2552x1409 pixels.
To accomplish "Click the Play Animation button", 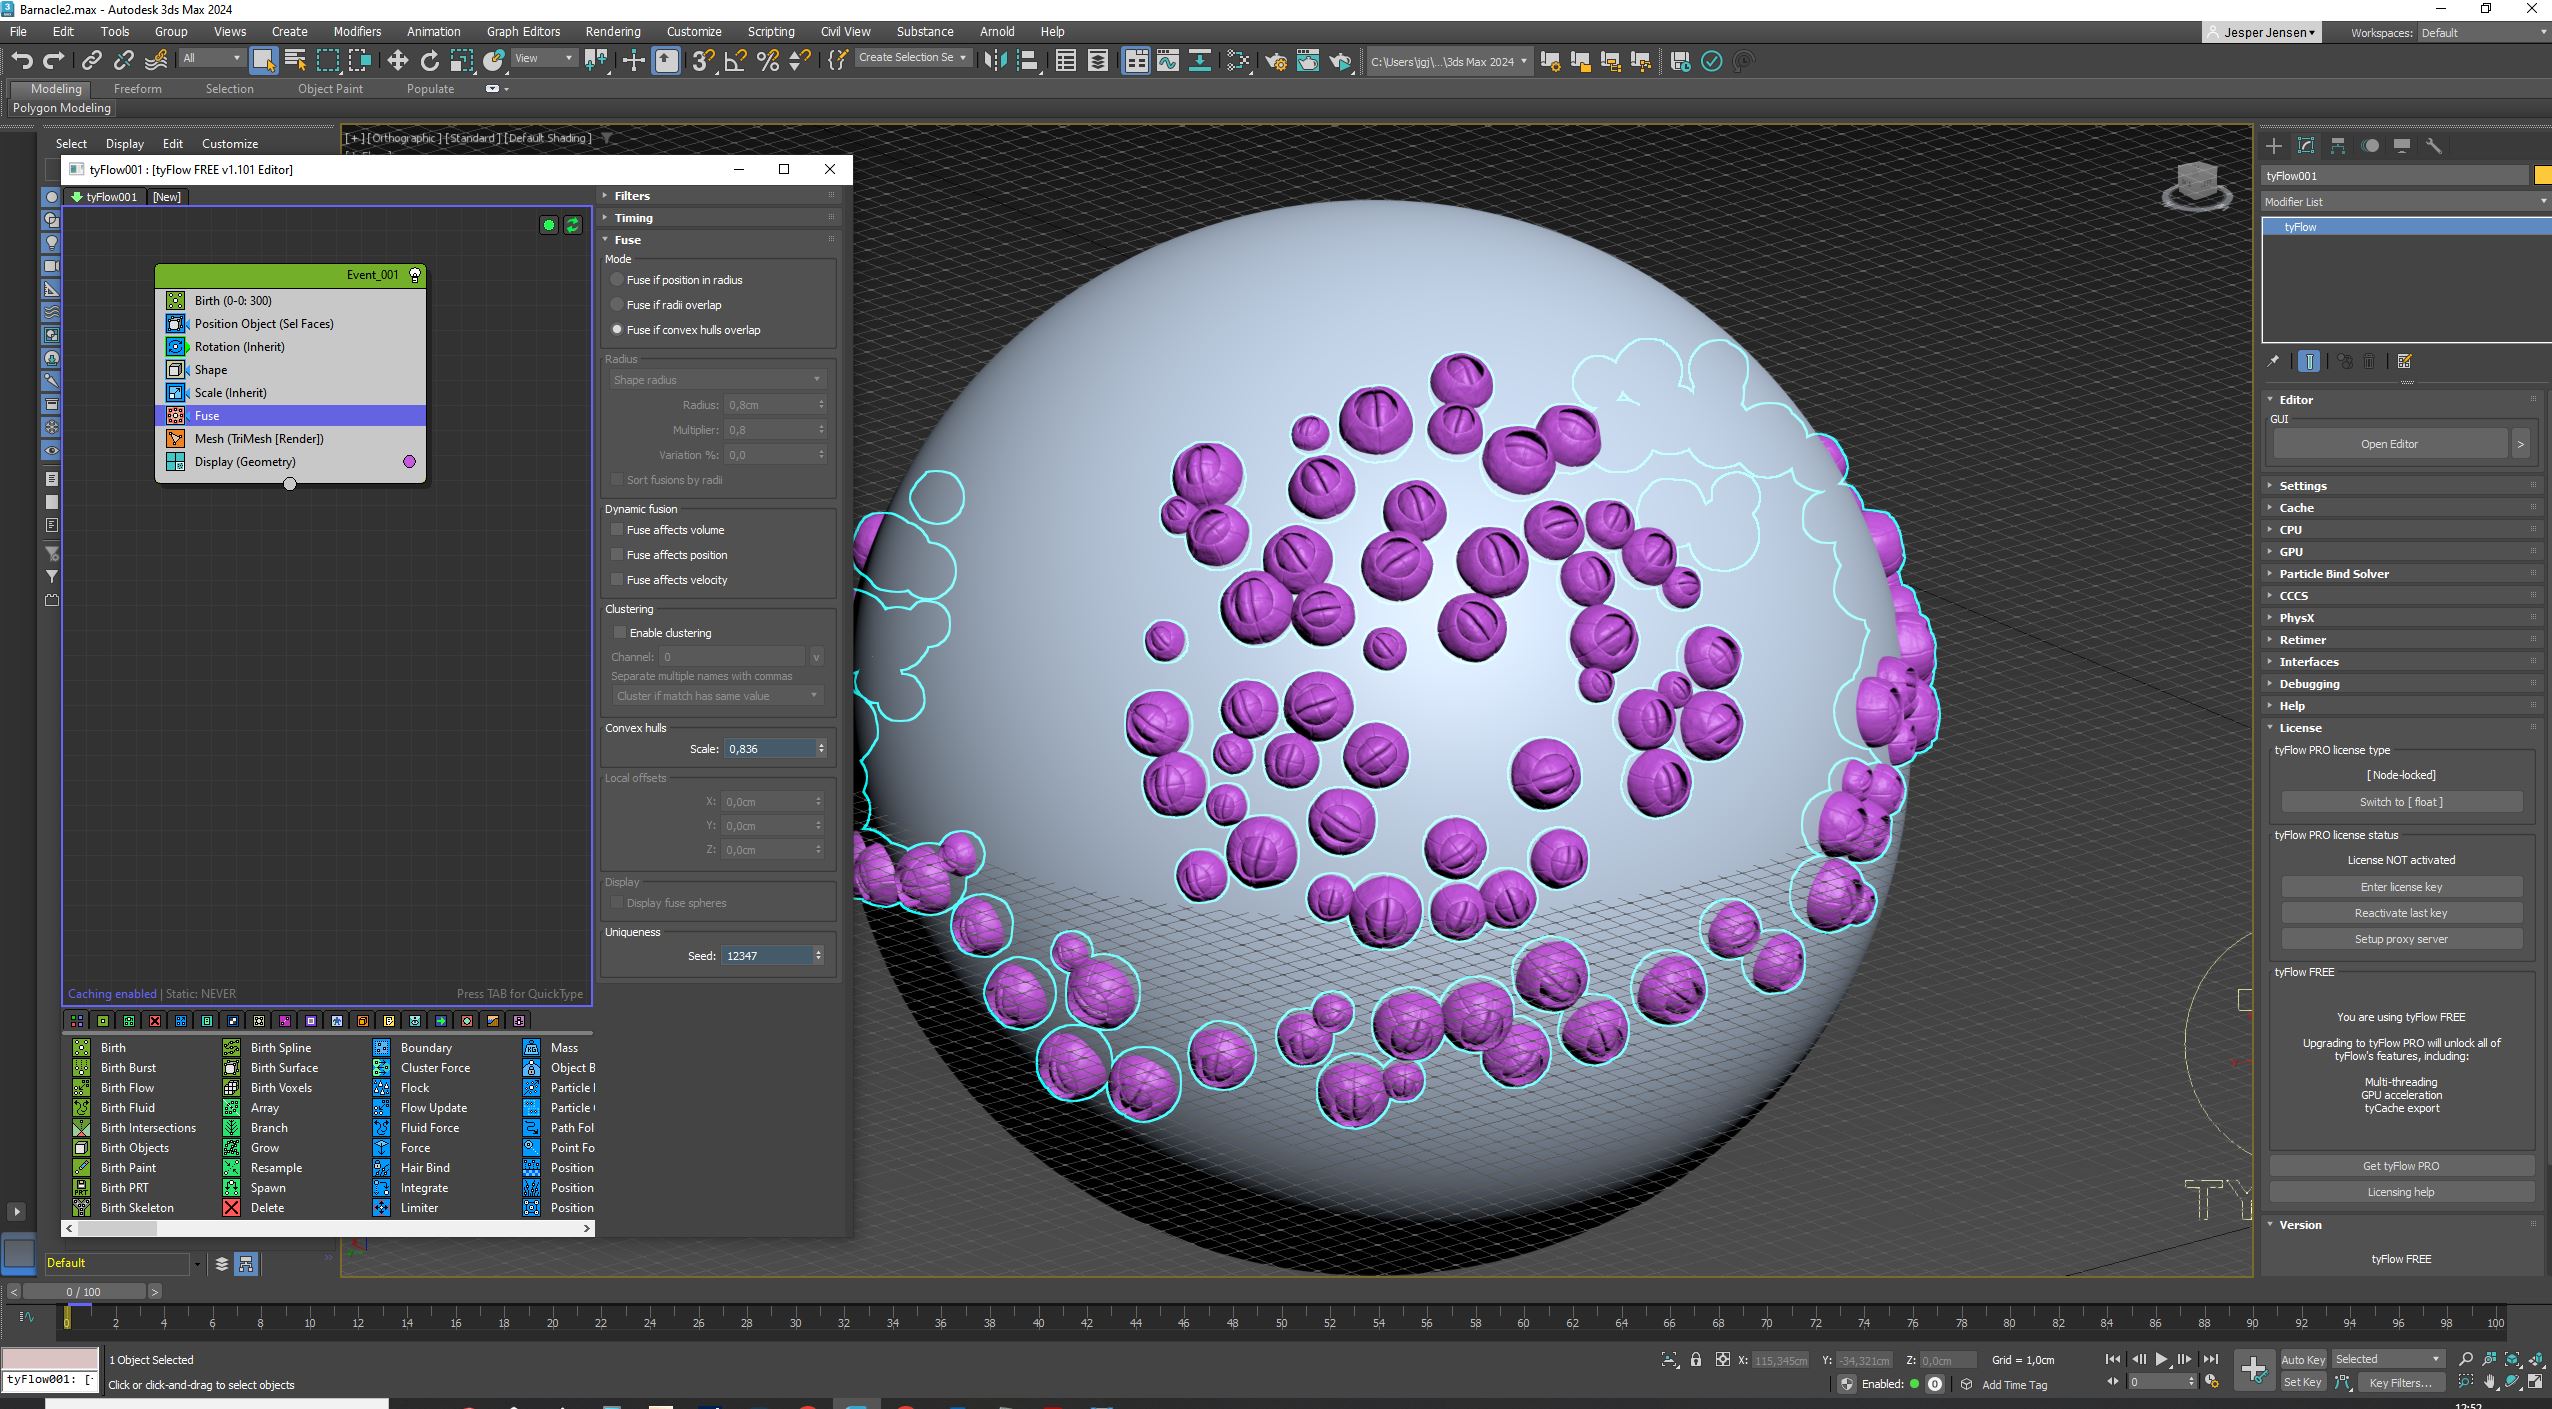I will [2161, 1359].
